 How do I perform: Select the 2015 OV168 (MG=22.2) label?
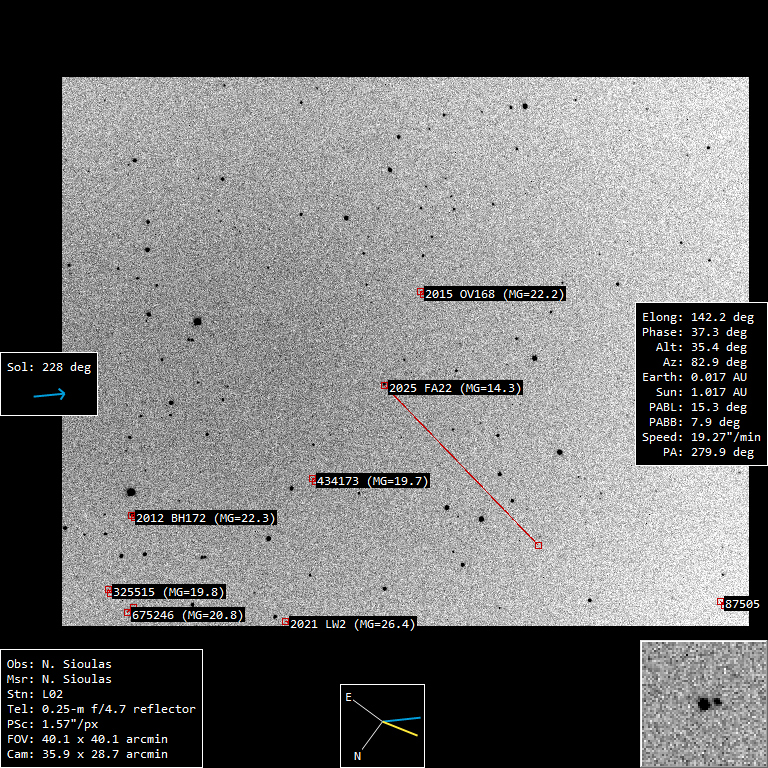[x=495, y=294]
